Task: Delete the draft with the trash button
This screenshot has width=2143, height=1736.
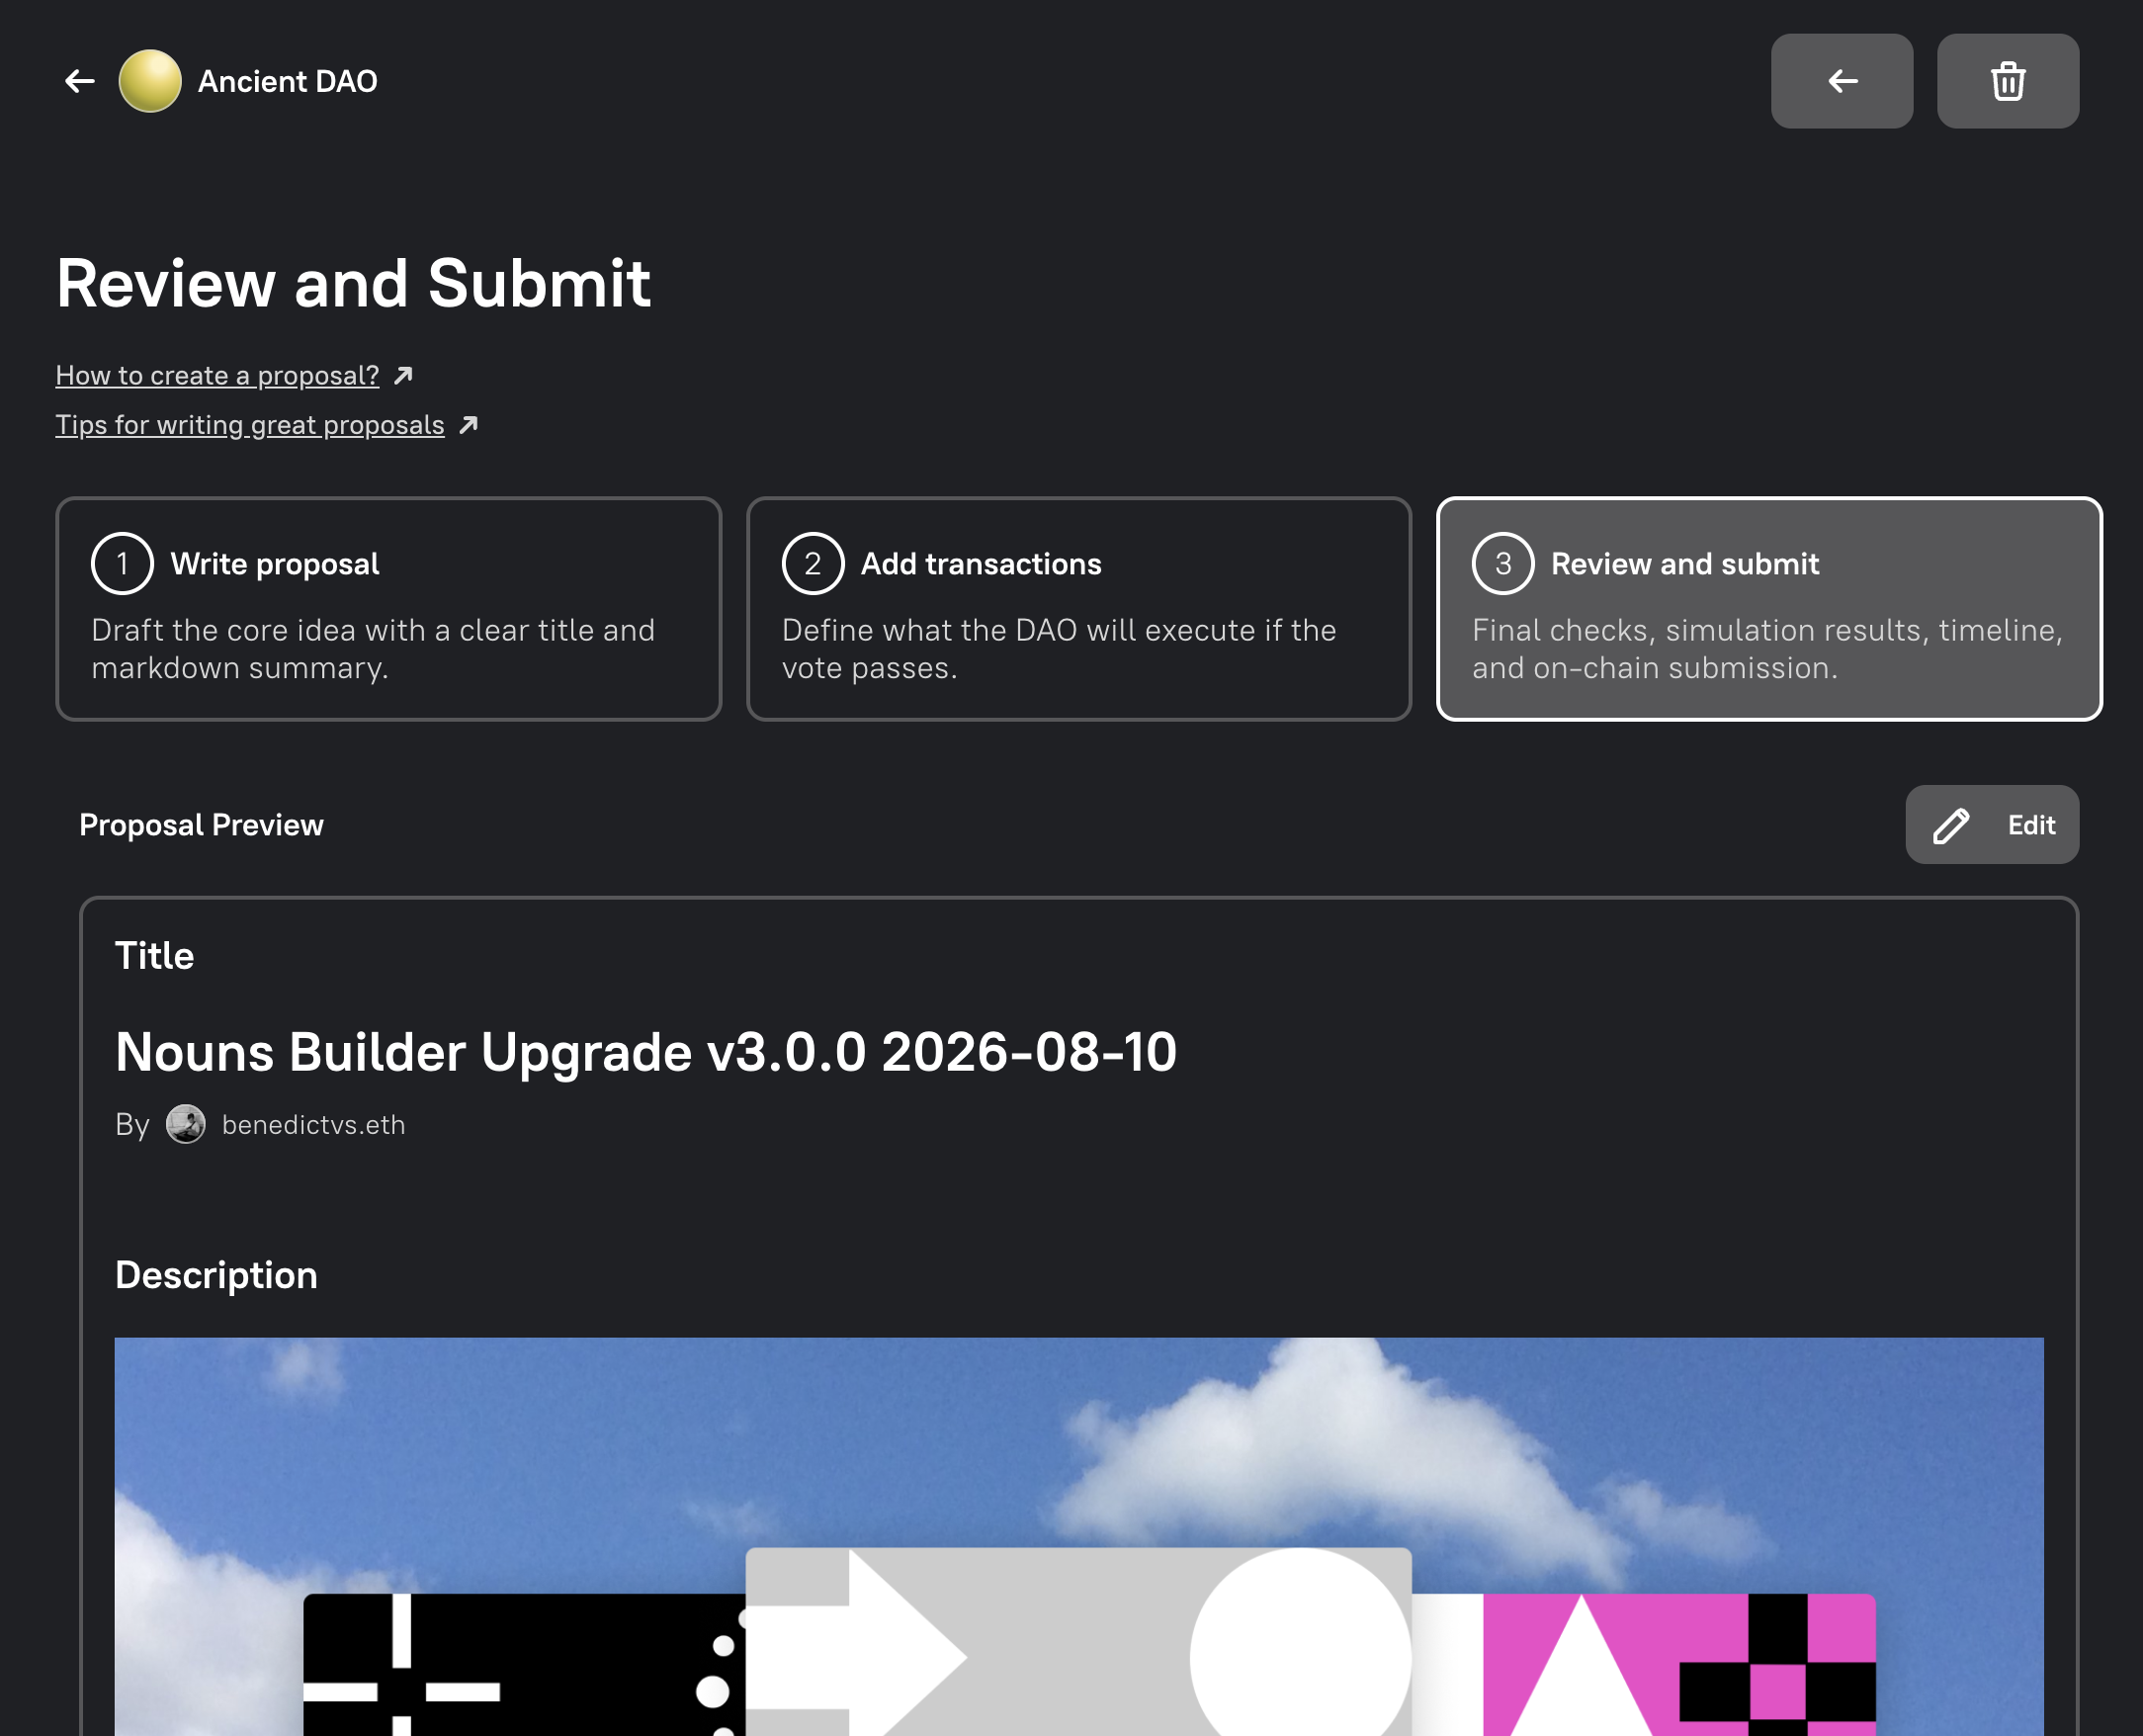Action: [x=2007, y=81]
